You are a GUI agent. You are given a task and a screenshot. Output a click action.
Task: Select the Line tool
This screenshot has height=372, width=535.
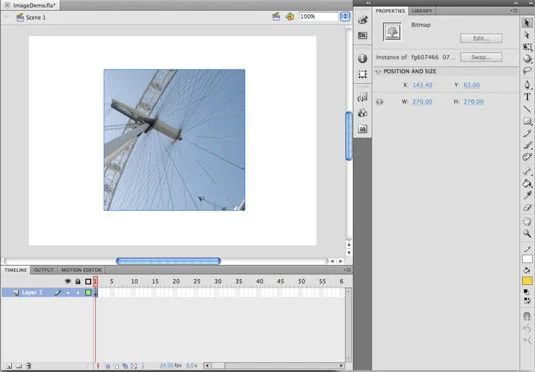tap(527, 109)
